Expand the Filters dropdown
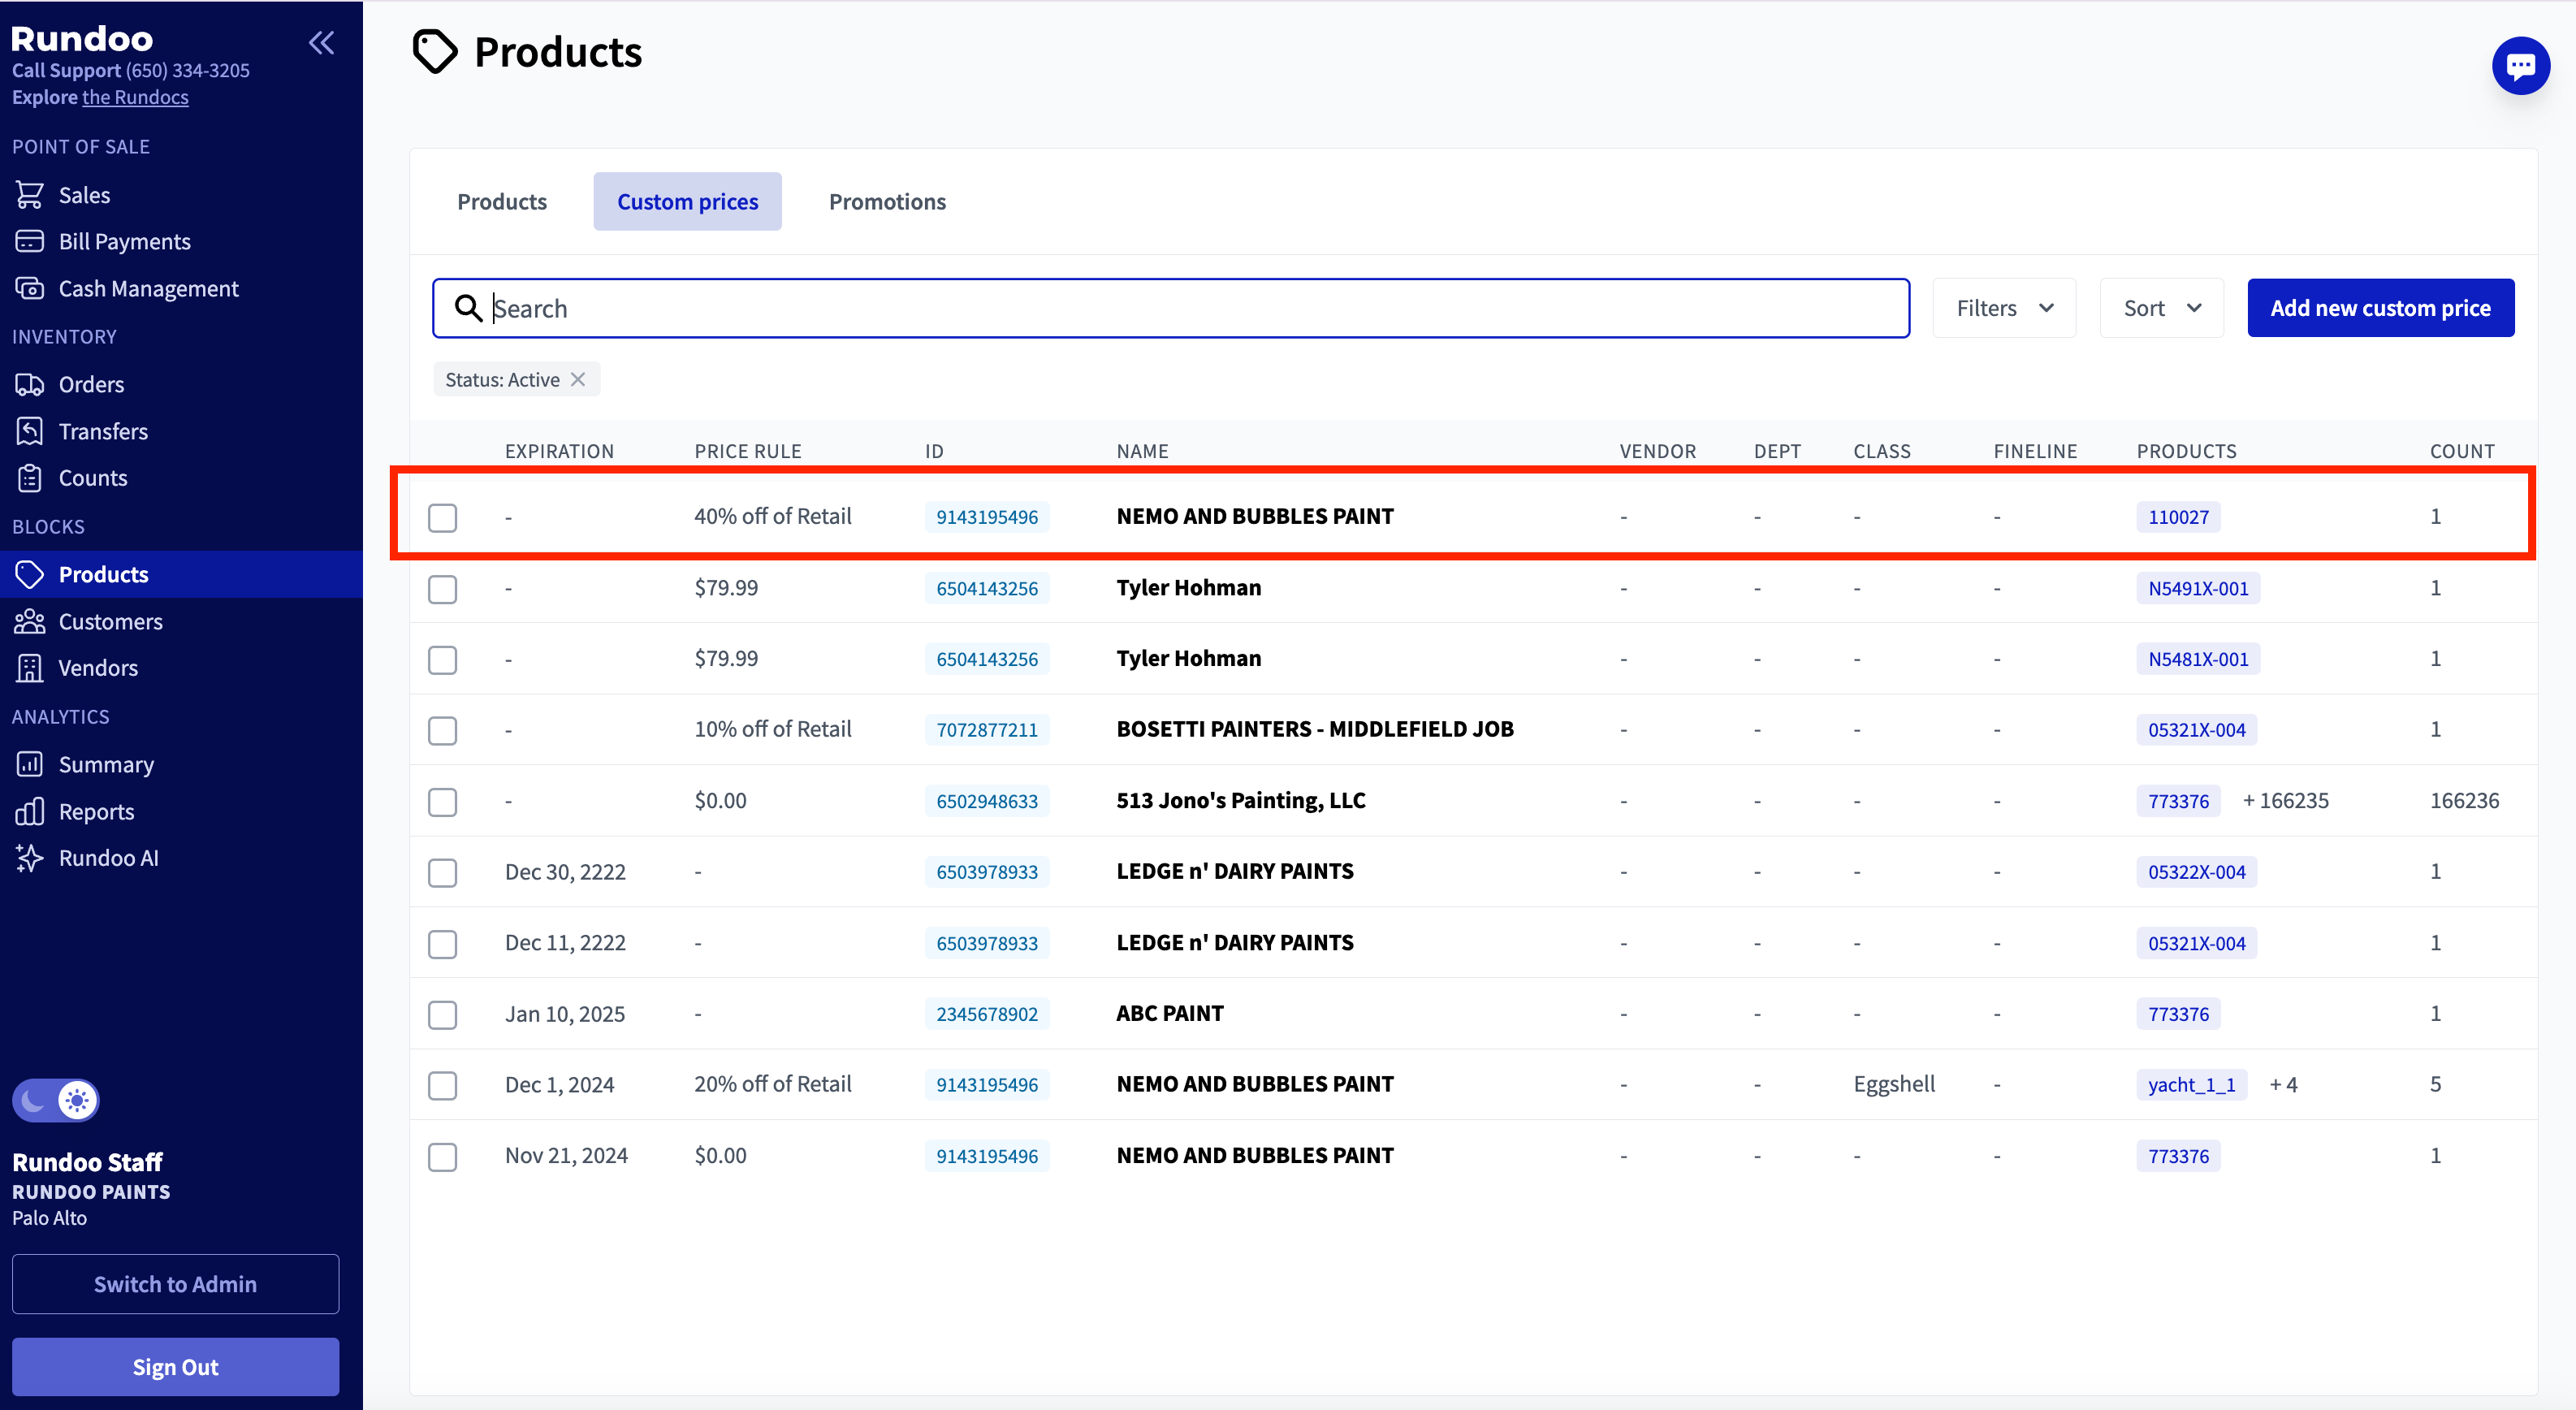Screen dimensions: 2576x1410 [x=2004, y=308]
